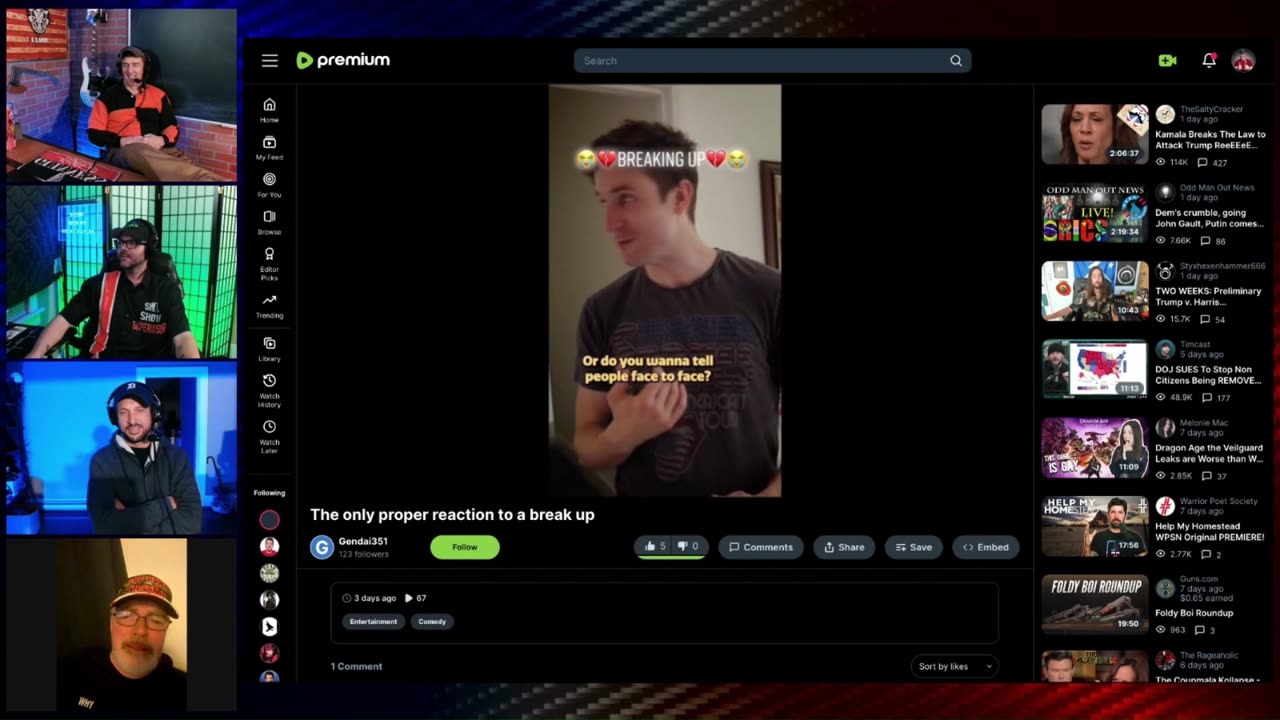The image size is (1280, 720).
Task: Click 'Dem's crumble, going John Gault' title
Action: (1210, 218)
